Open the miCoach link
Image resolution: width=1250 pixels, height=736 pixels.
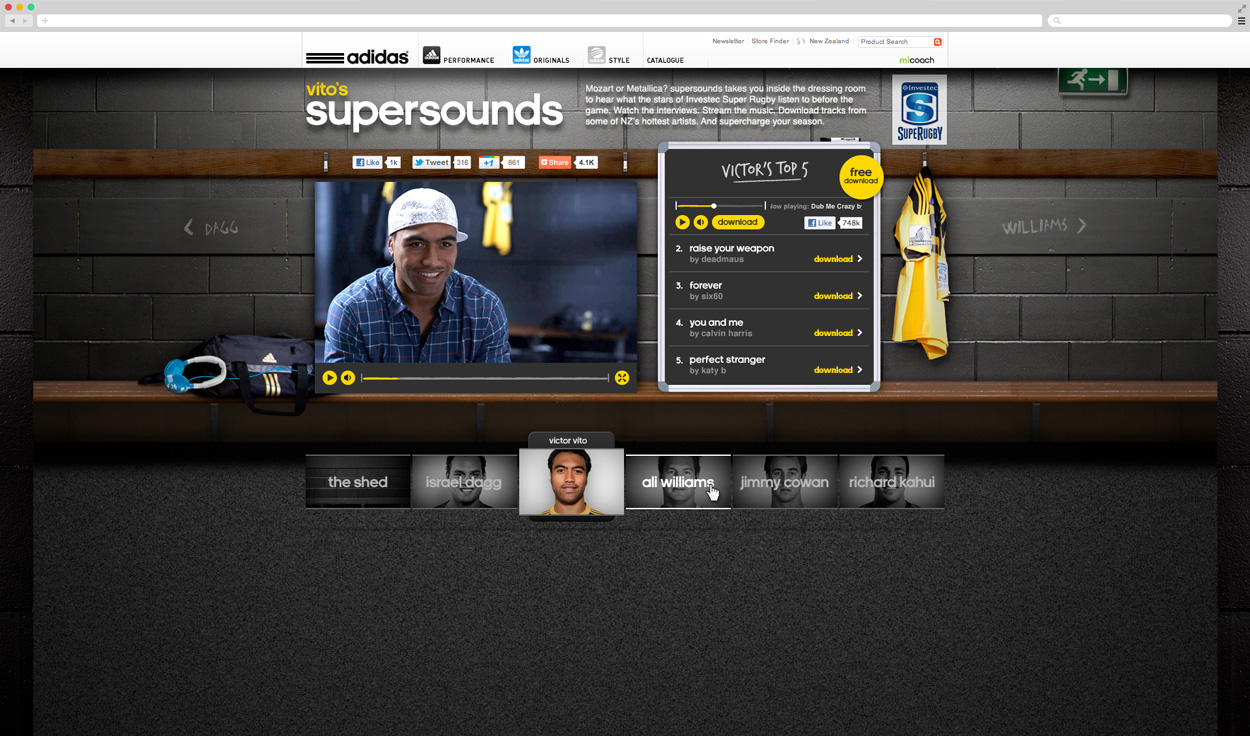[x=916, y=60]
